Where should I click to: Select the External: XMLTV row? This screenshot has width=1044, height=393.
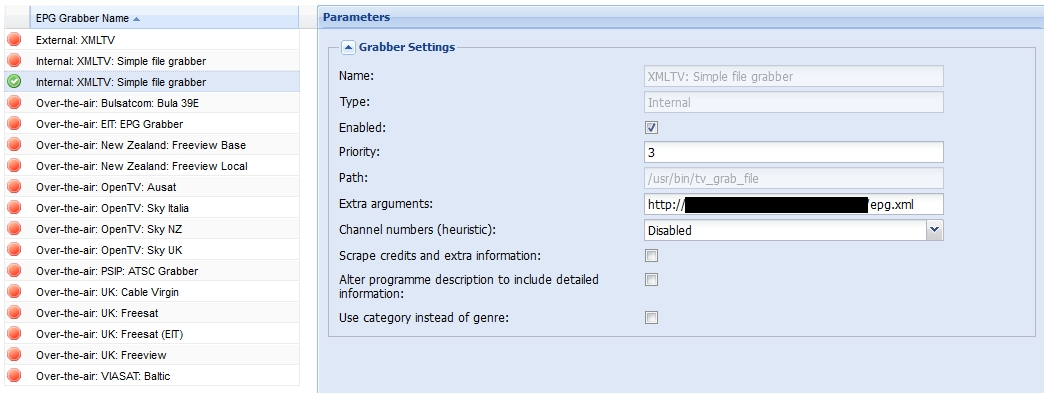pyautogui.click(x=152, y=40)
